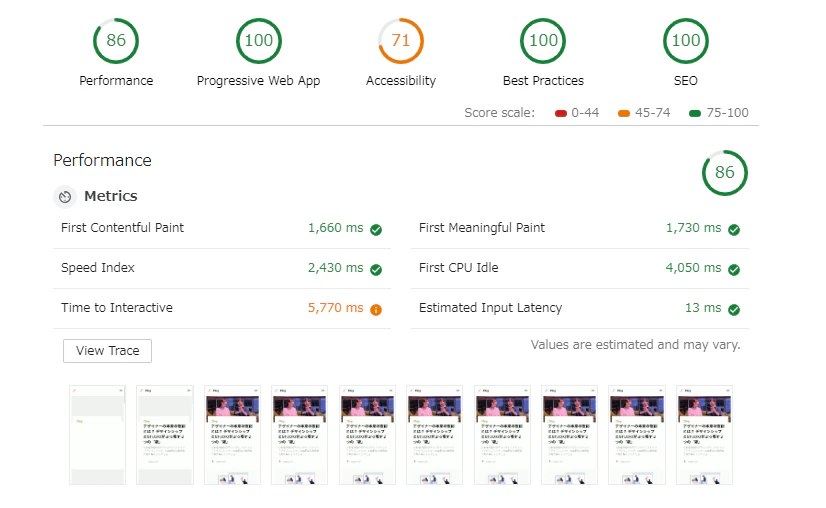Jump to Accessibility category label
Screen dimensions: 826x508
pos(401,81)
